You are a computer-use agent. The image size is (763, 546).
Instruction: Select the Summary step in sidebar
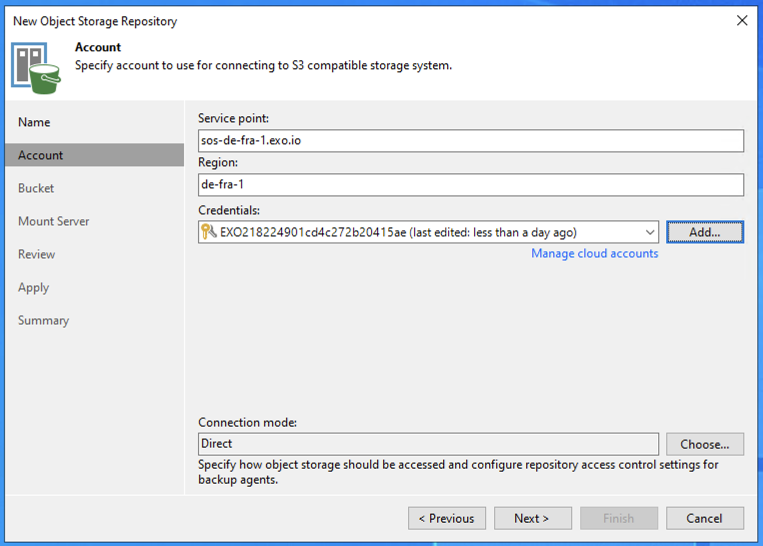pos(43,320)
